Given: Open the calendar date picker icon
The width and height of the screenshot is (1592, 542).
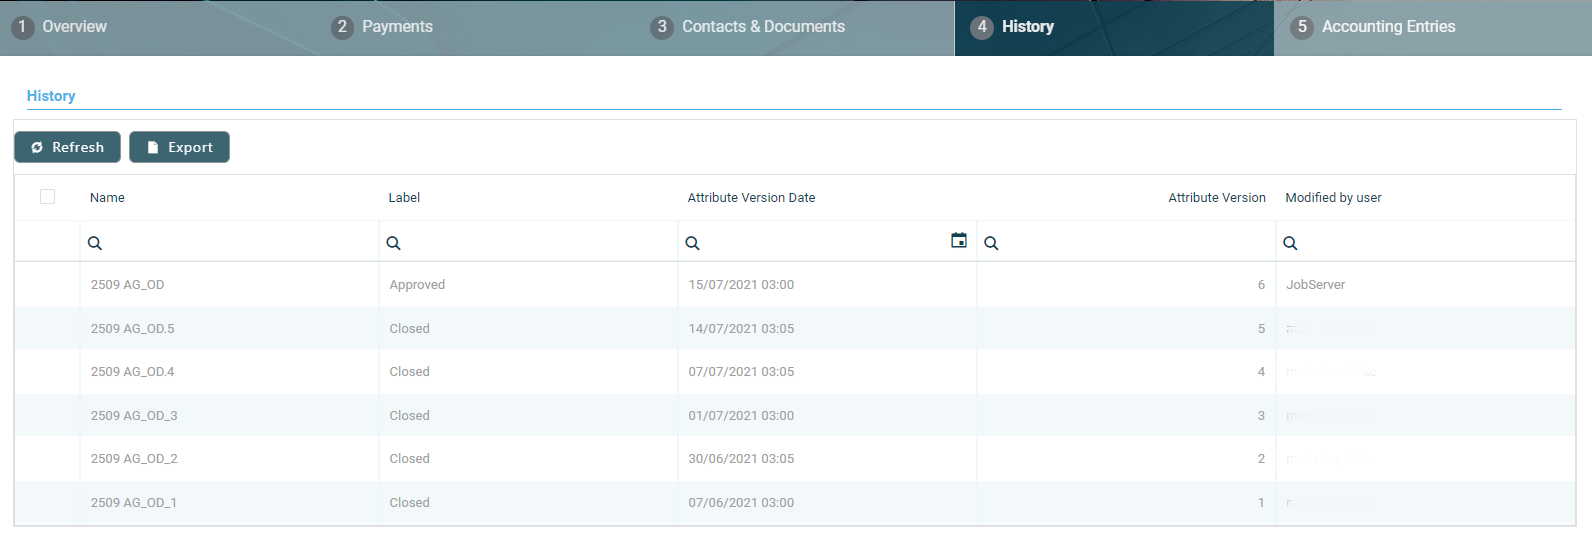Looking at the screenshot, I should 958,240.
